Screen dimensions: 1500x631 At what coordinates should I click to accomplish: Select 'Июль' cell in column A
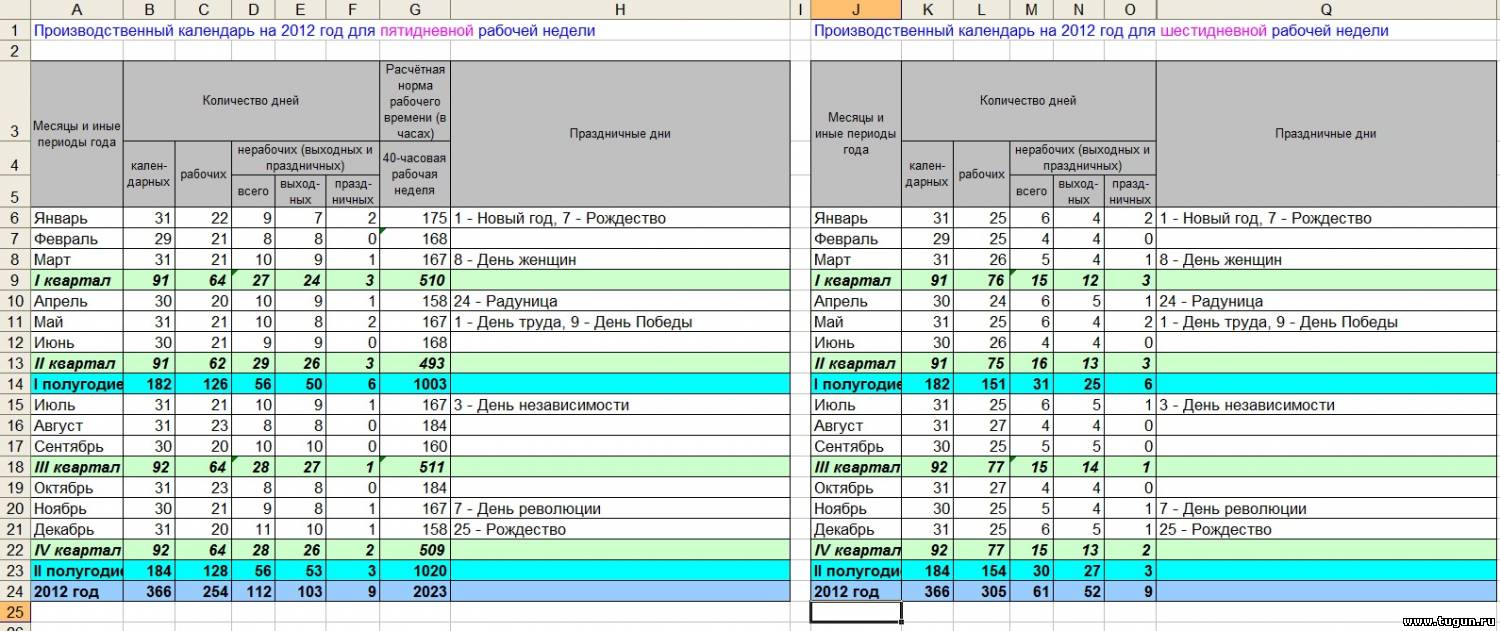(77, 405)
